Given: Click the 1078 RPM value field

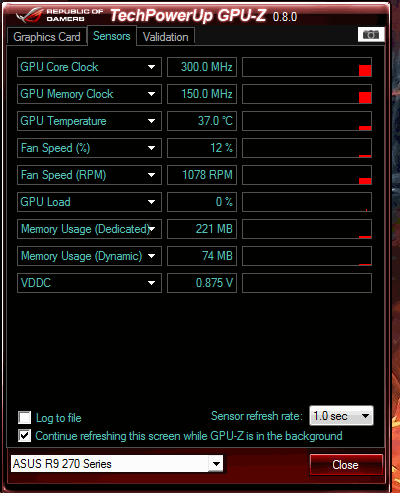Looking at the screenshot, I should (x=202, y=175).
